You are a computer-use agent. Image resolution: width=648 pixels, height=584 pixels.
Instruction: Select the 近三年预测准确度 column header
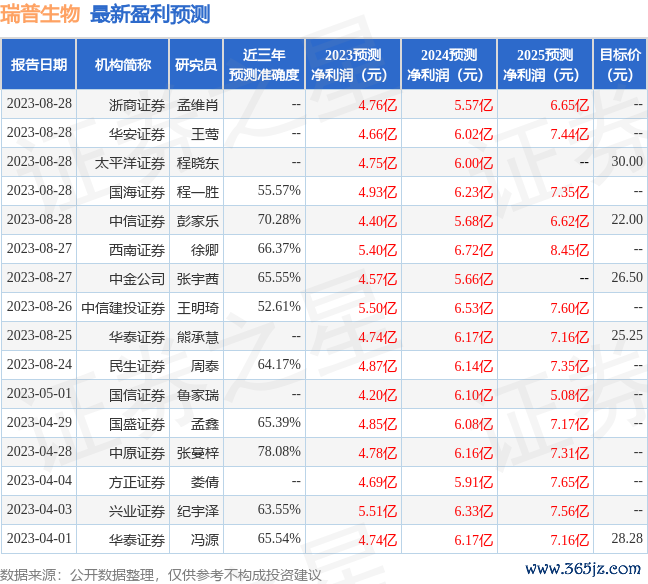(264, 64)
